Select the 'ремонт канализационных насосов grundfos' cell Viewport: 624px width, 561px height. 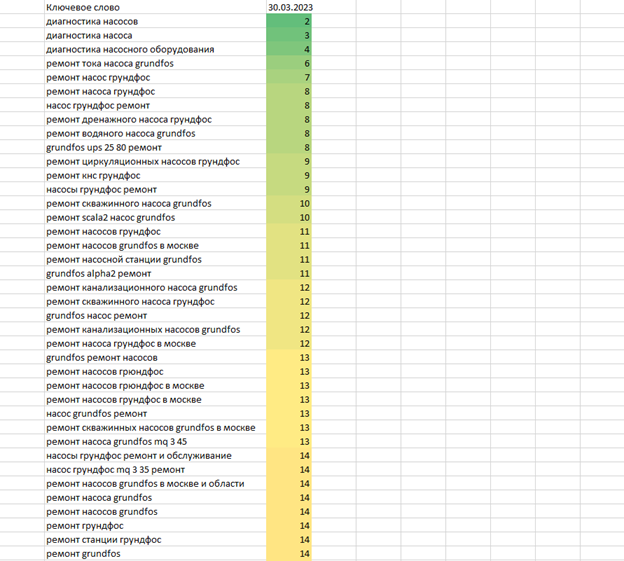click(x=155, y=329)
